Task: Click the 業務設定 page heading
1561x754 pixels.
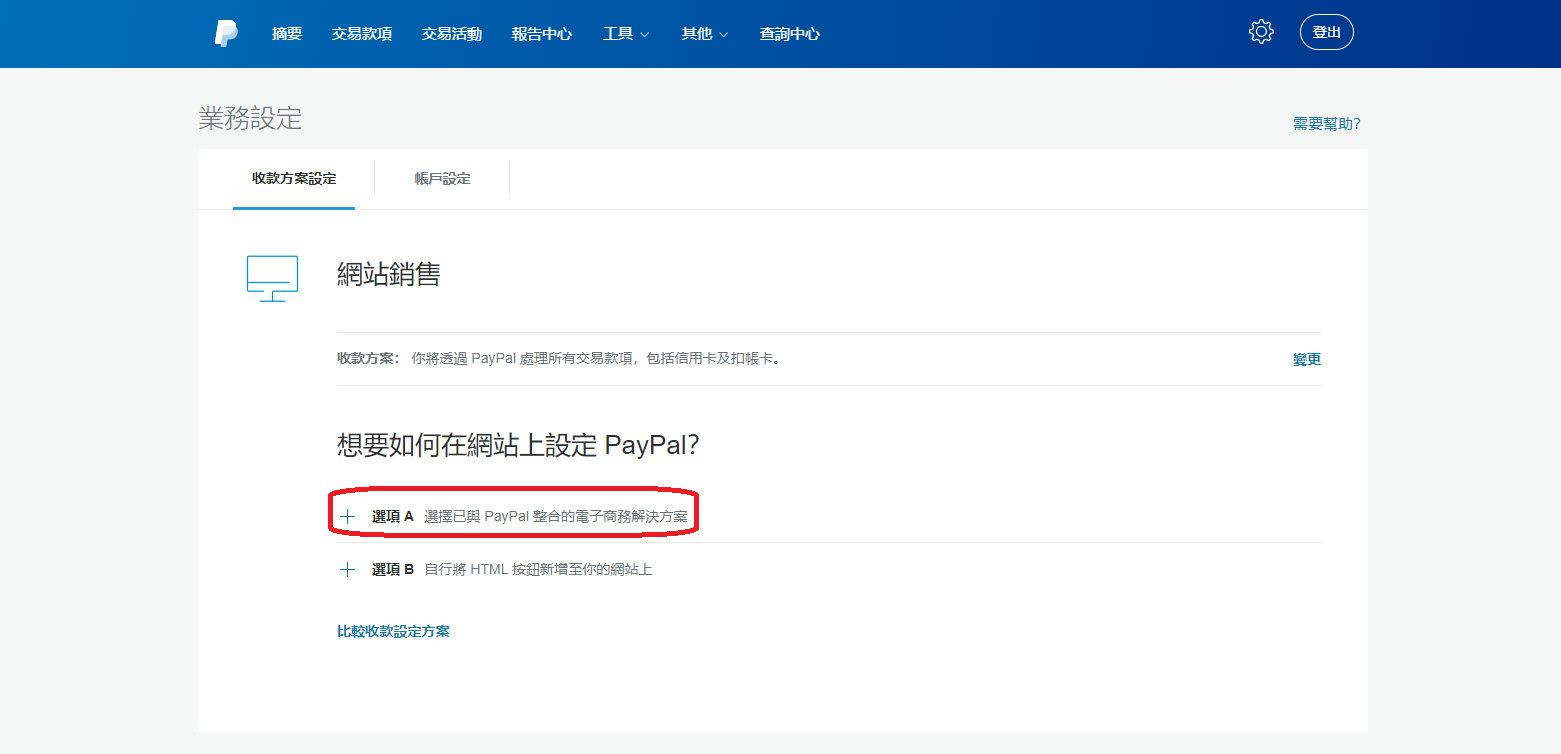Action: [250, 118]
